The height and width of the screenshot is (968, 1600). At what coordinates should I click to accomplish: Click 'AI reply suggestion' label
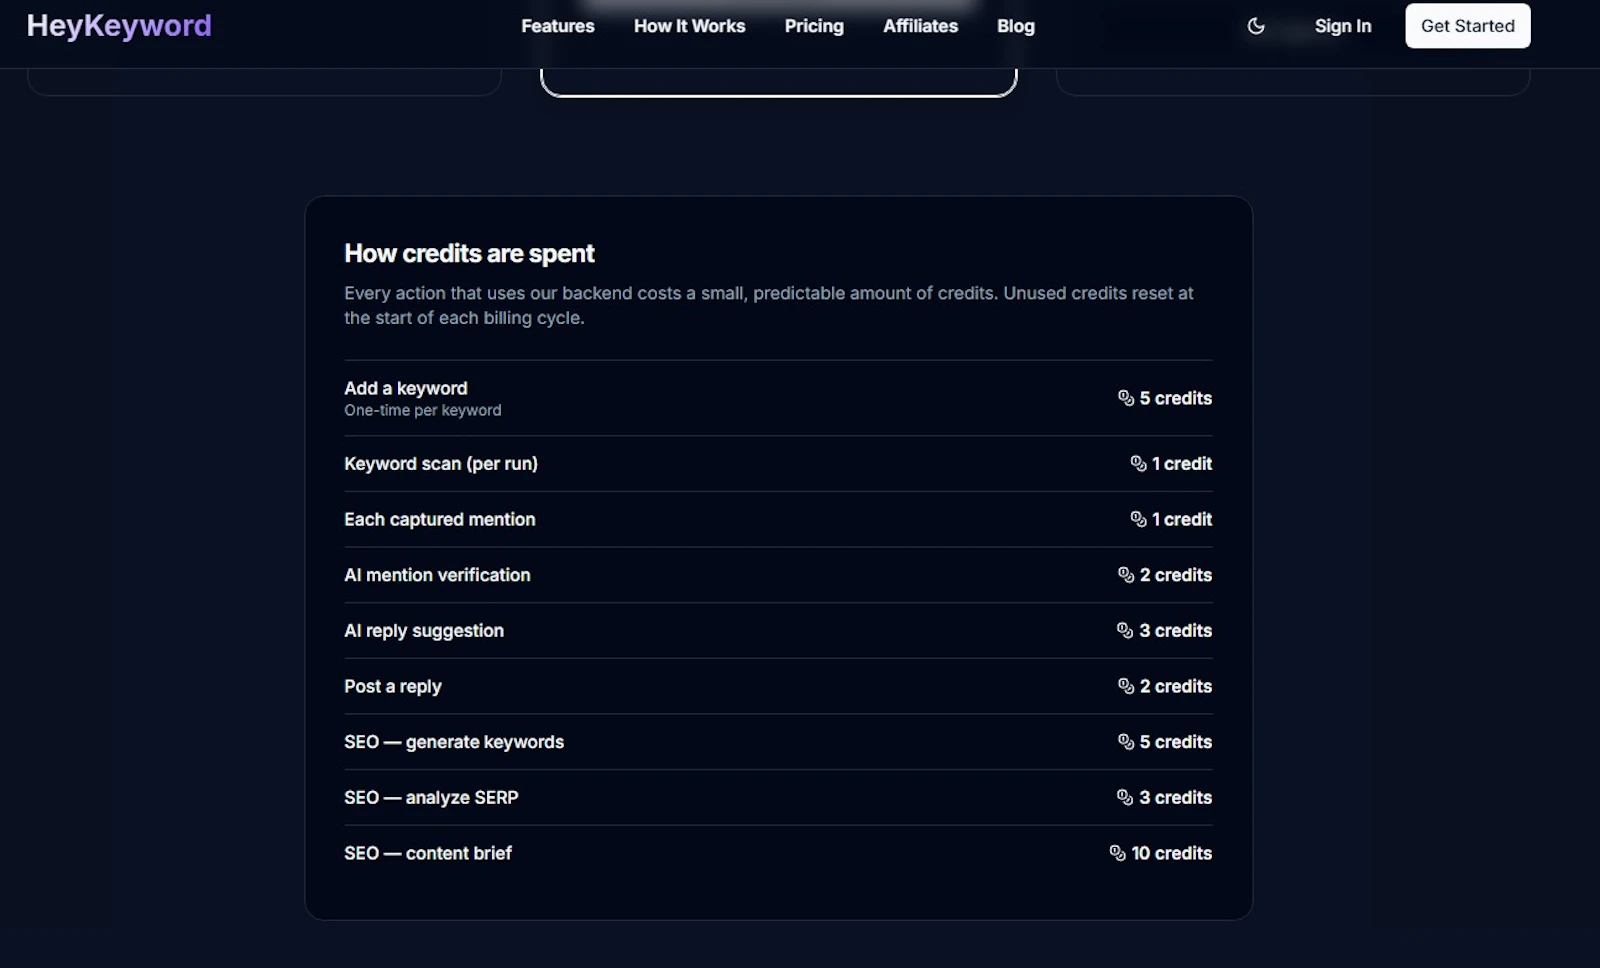424,631
